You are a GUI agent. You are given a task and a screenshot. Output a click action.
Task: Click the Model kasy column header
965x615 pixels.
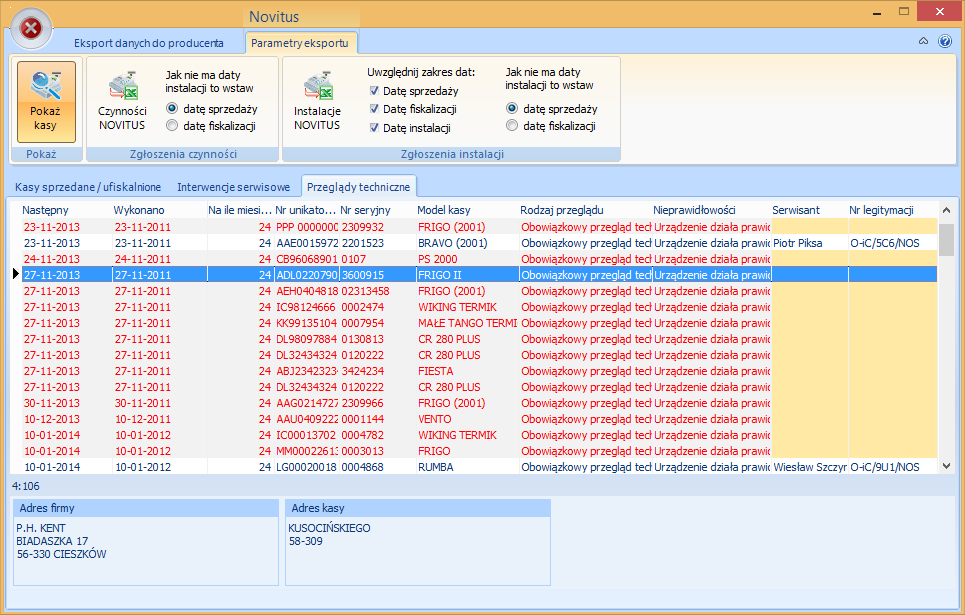click(x=466, y=210)
